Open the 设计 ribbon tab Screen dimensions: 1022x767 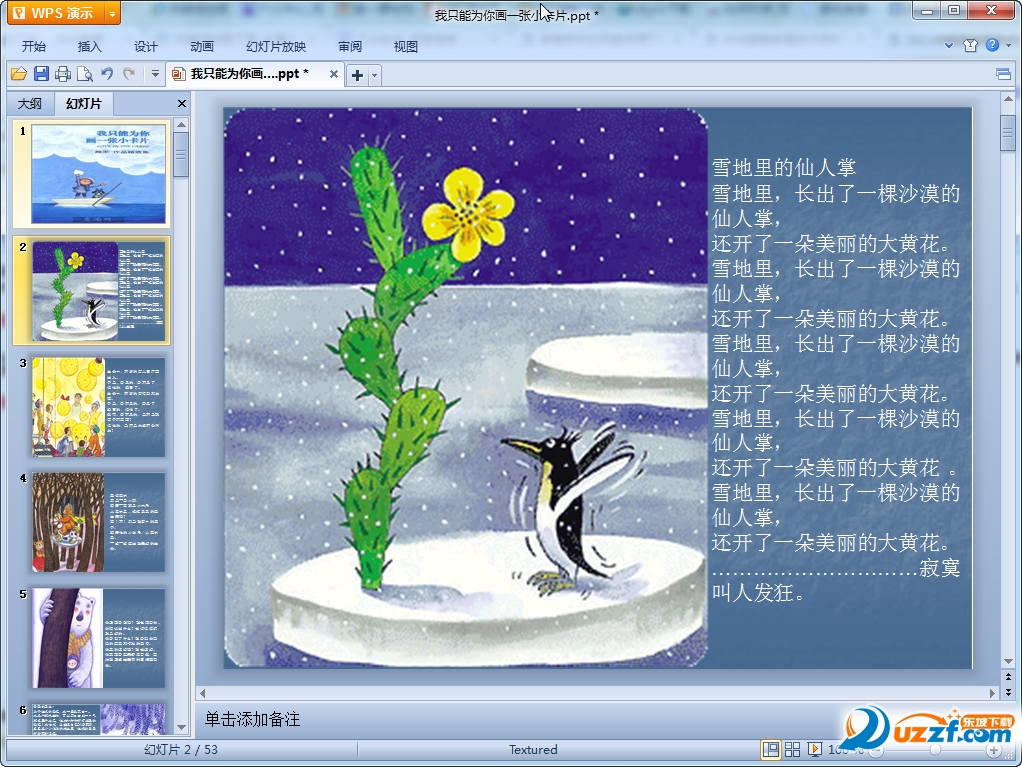[x=146, y=46]
